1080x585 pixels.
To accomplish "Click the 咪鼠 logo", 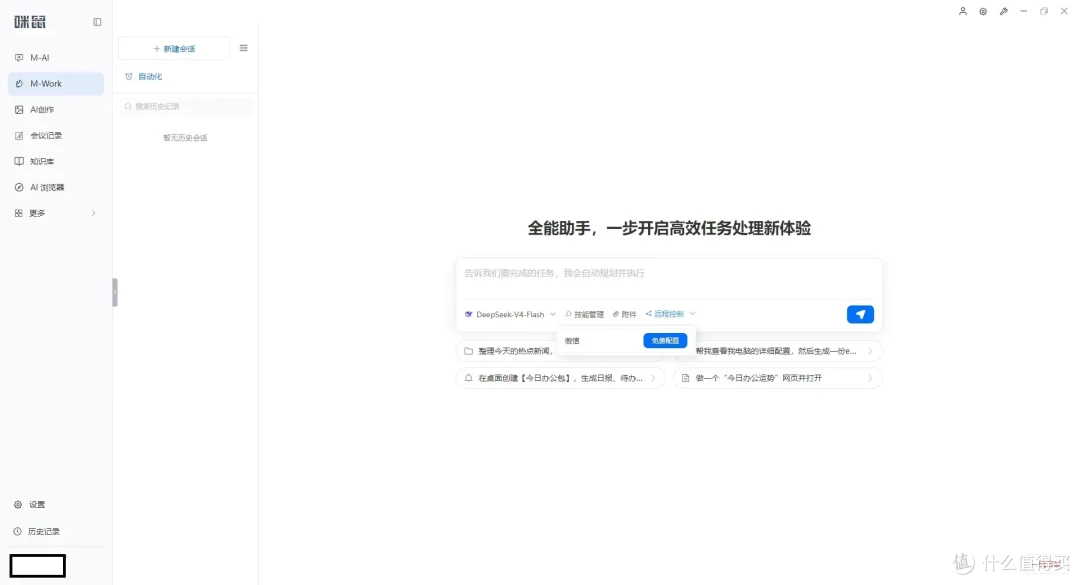I will tap(30, 22).
